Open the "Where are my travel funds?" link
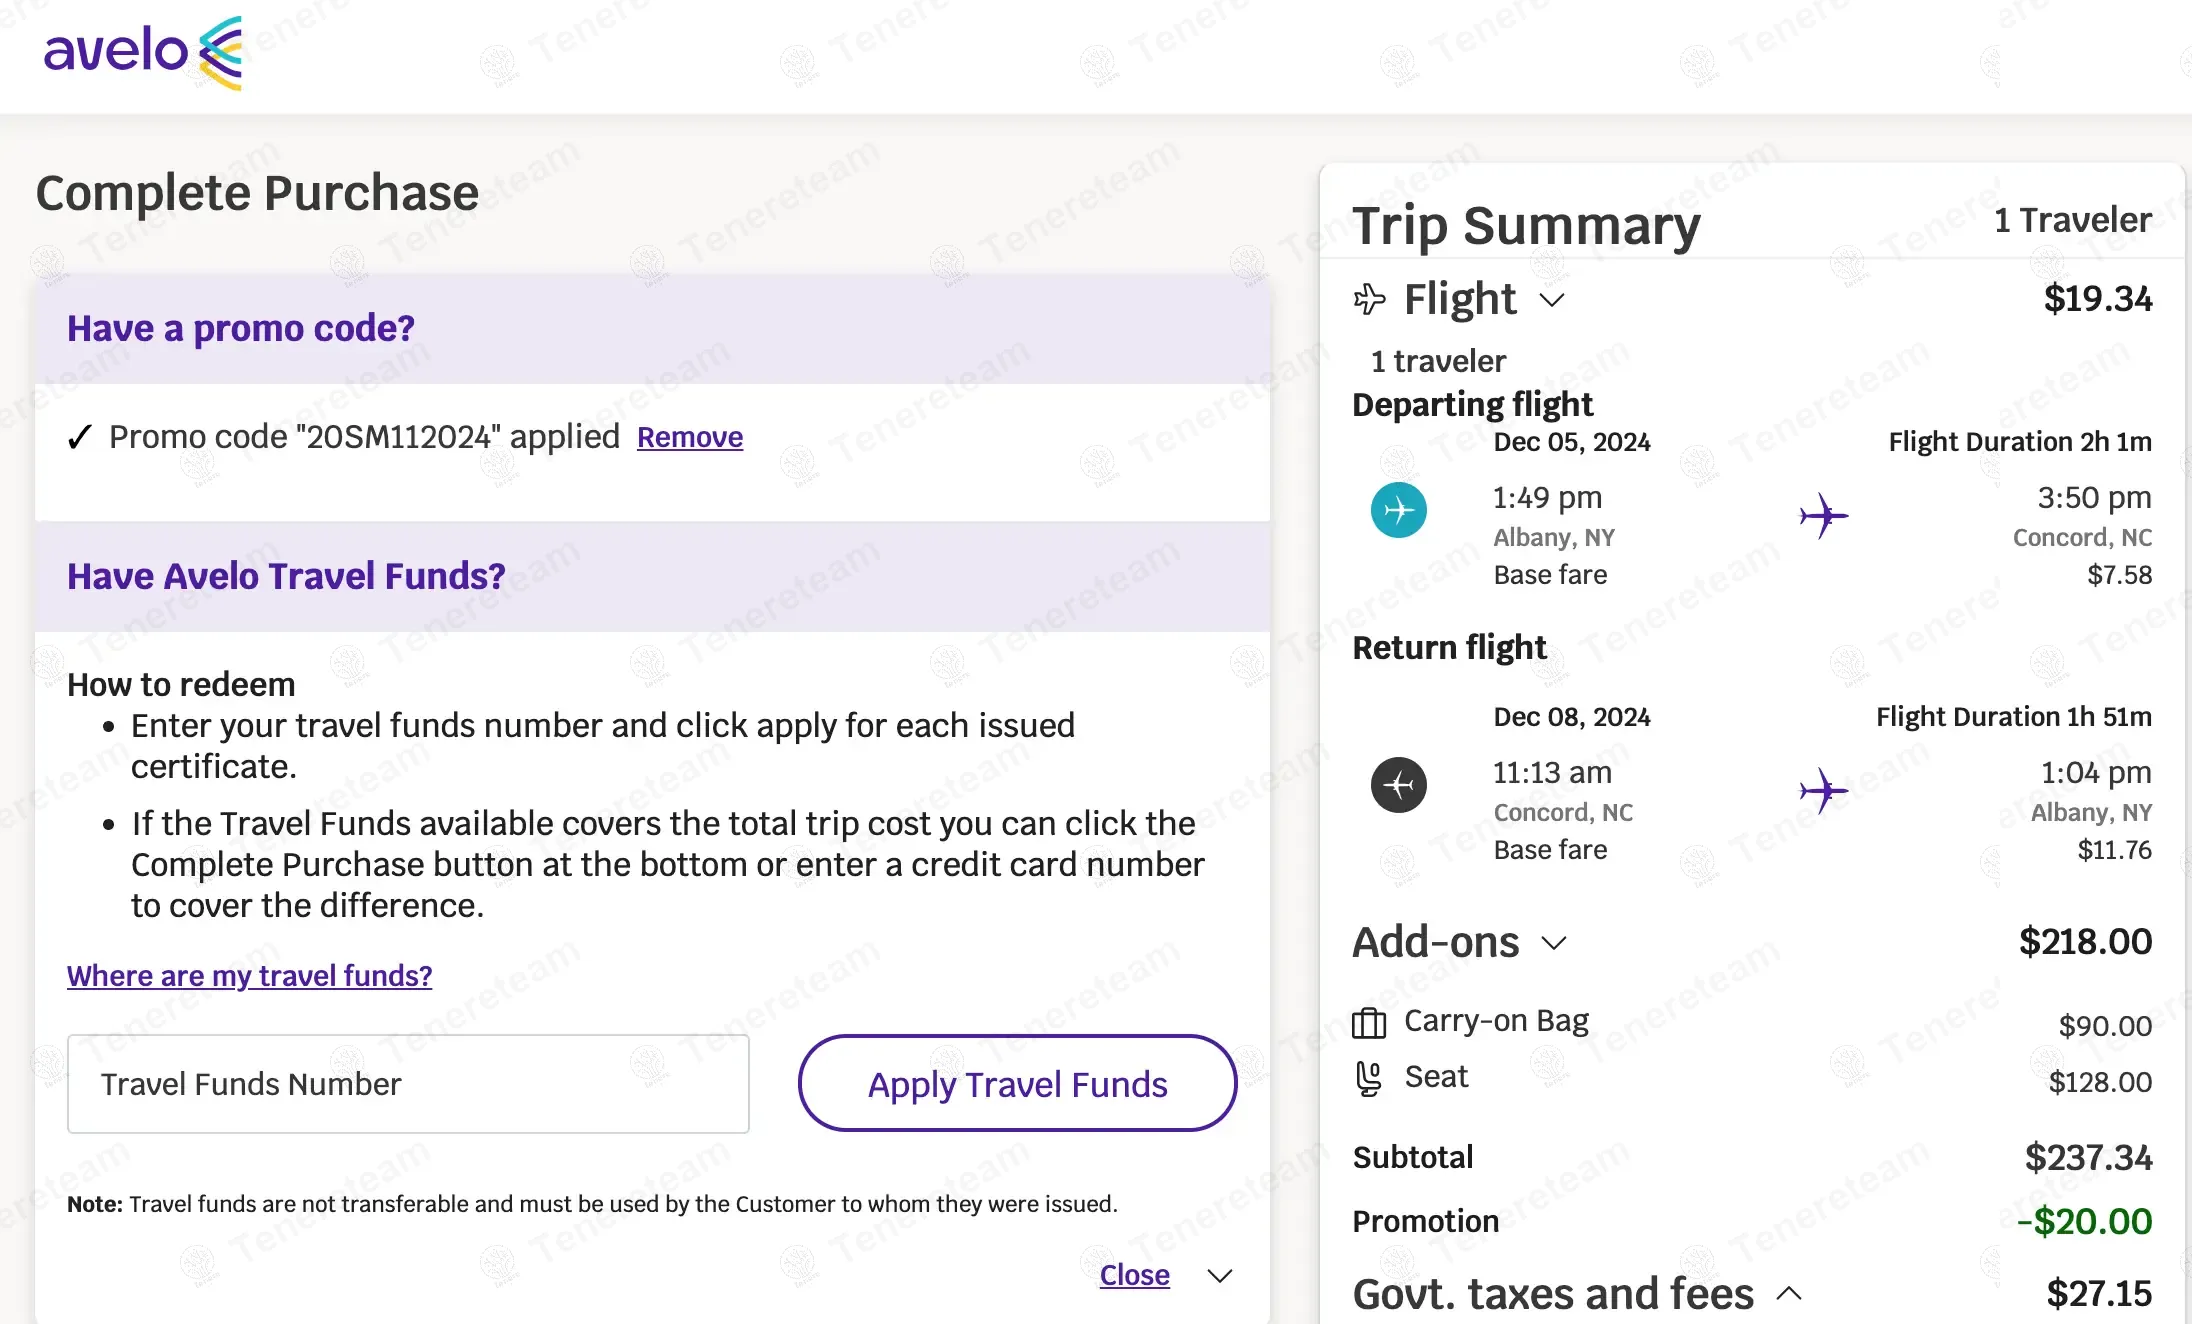Screen dimensions: 2192x1324 (249, 976)
